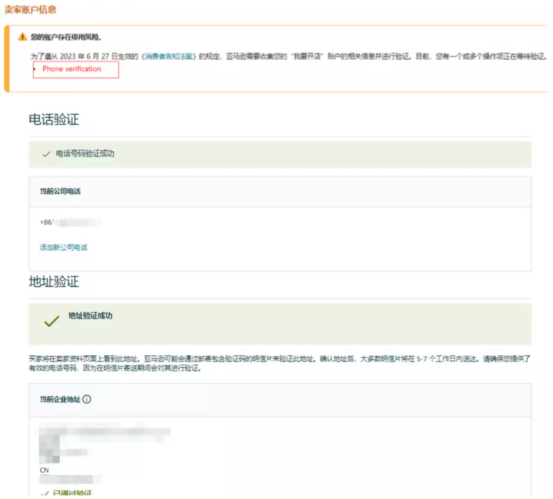Screen dimensions: 553x499
Task: Click the 您的账户存在停用风险 alert heading
Action: click(x=66, y=37)
